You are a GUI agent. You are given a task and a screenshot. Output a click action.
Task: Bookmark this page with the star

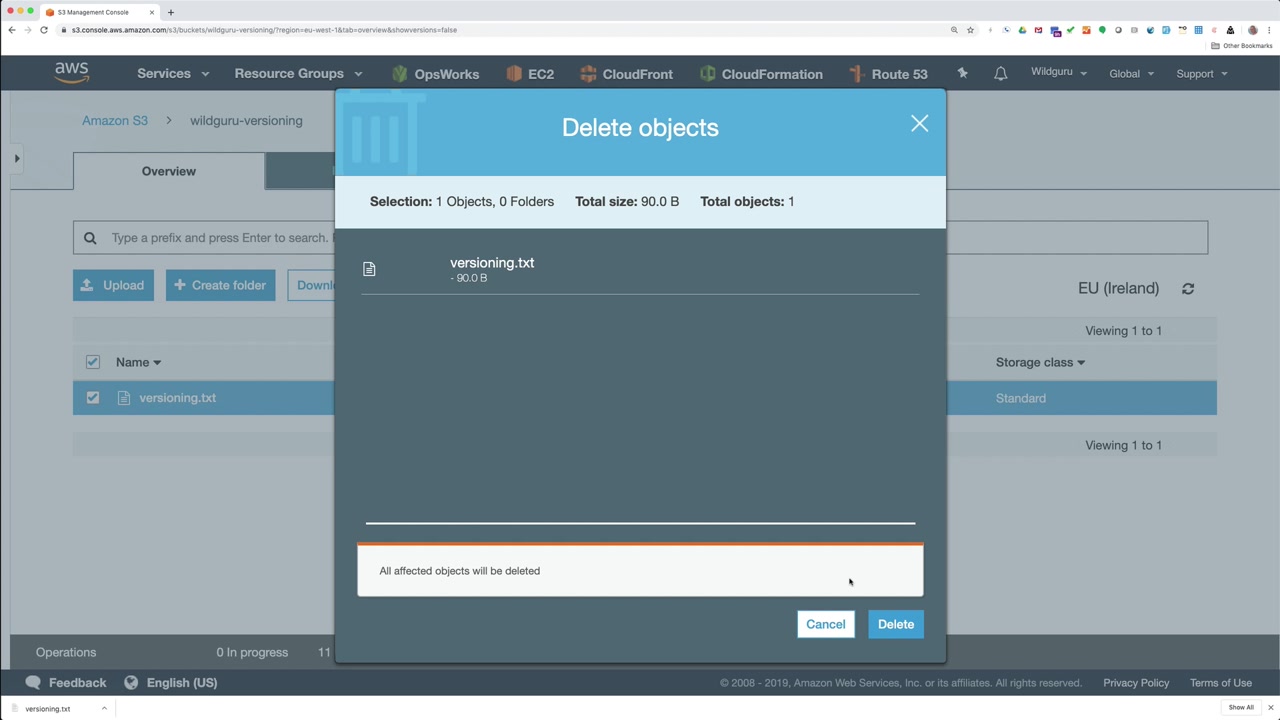click(x=970, y=30)
